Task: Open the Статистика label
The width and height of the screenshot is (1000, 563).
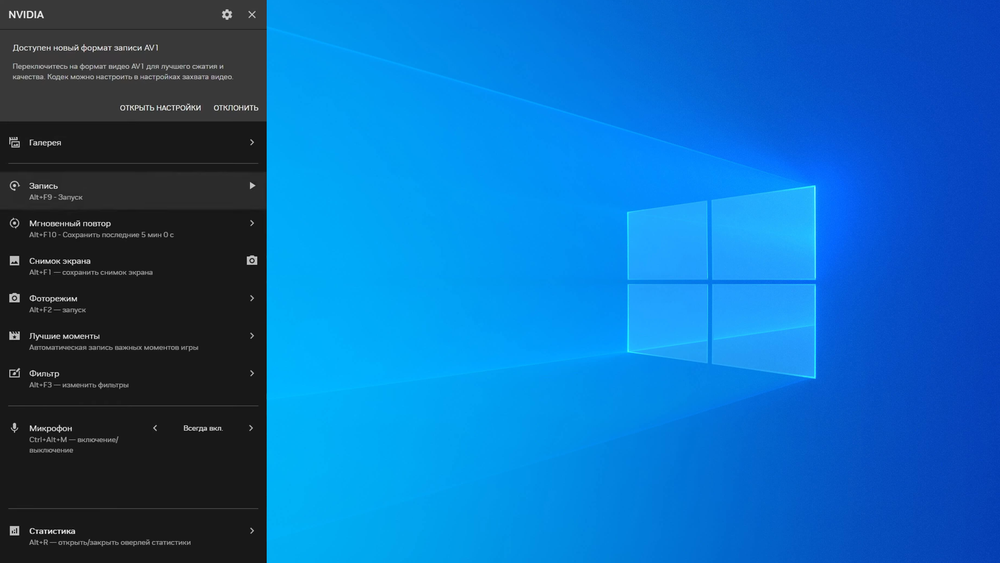Action: pyautogui.click(x=52, y=531)
